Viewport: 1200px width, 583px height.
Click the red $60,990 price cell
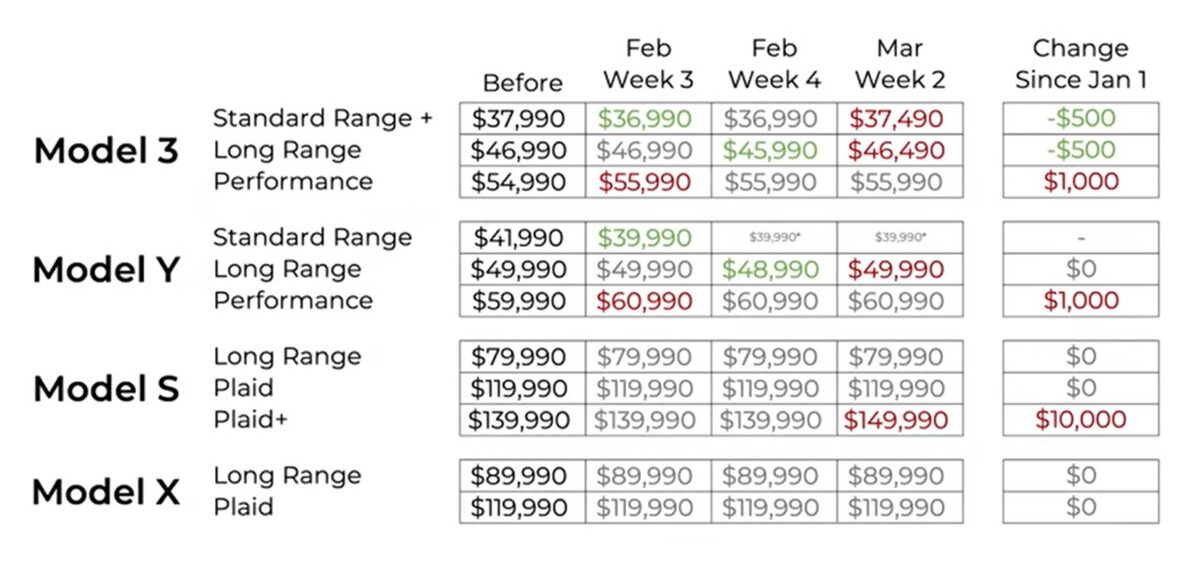click(x=647, y=301)
